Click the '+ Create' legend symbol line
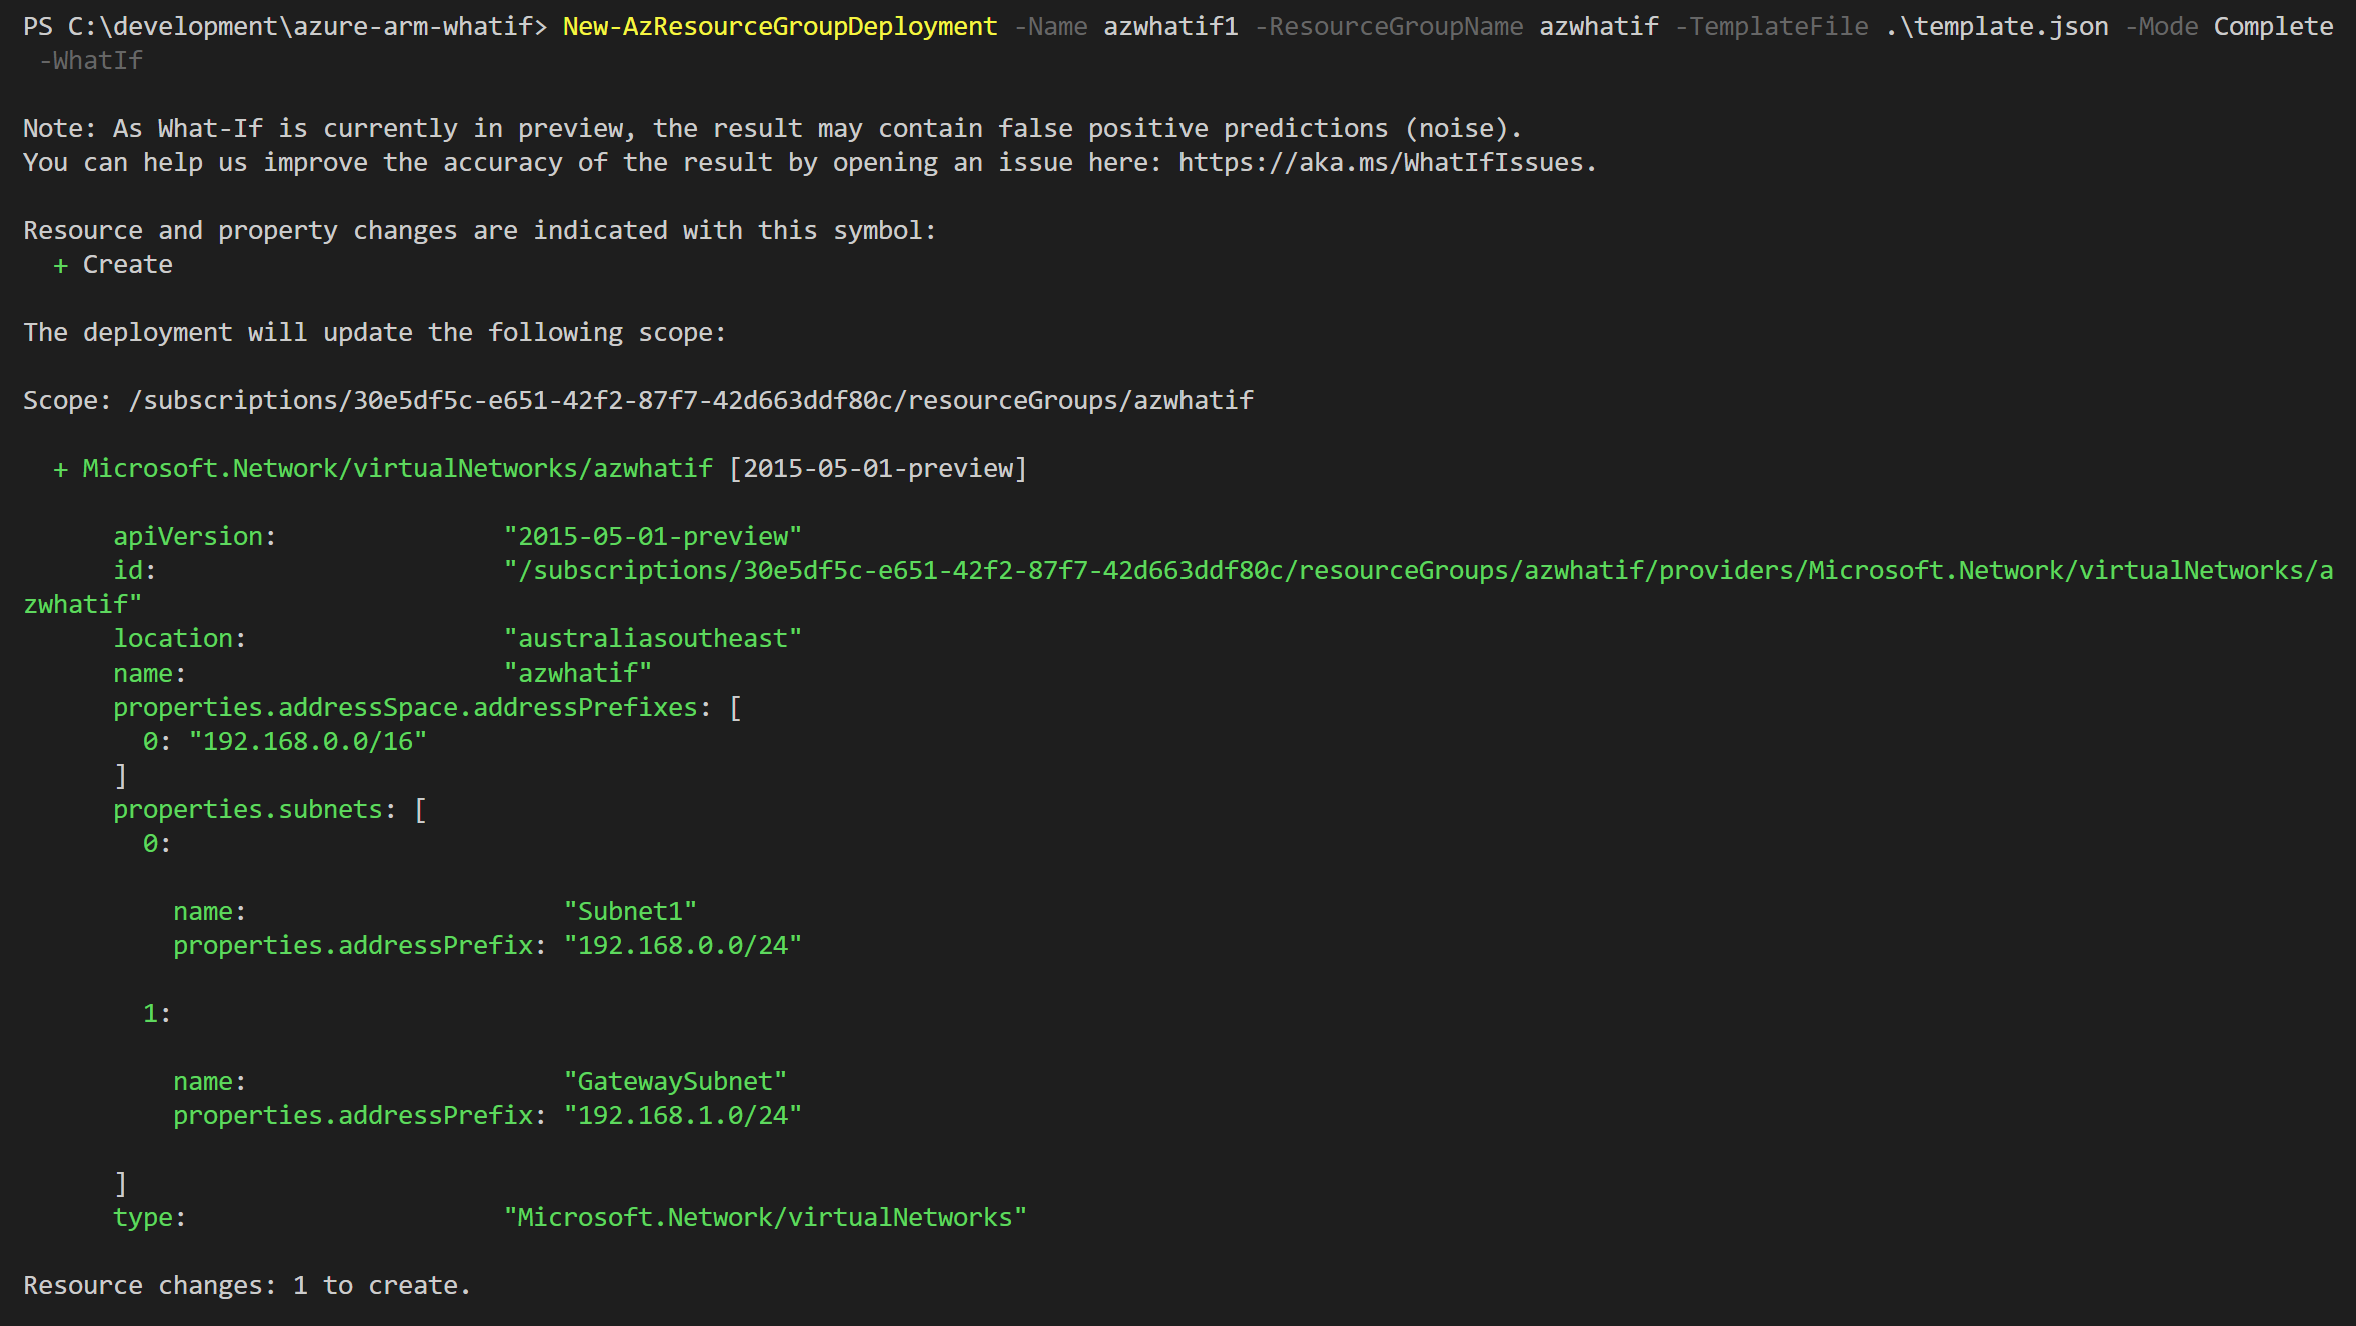 [113, 264]
